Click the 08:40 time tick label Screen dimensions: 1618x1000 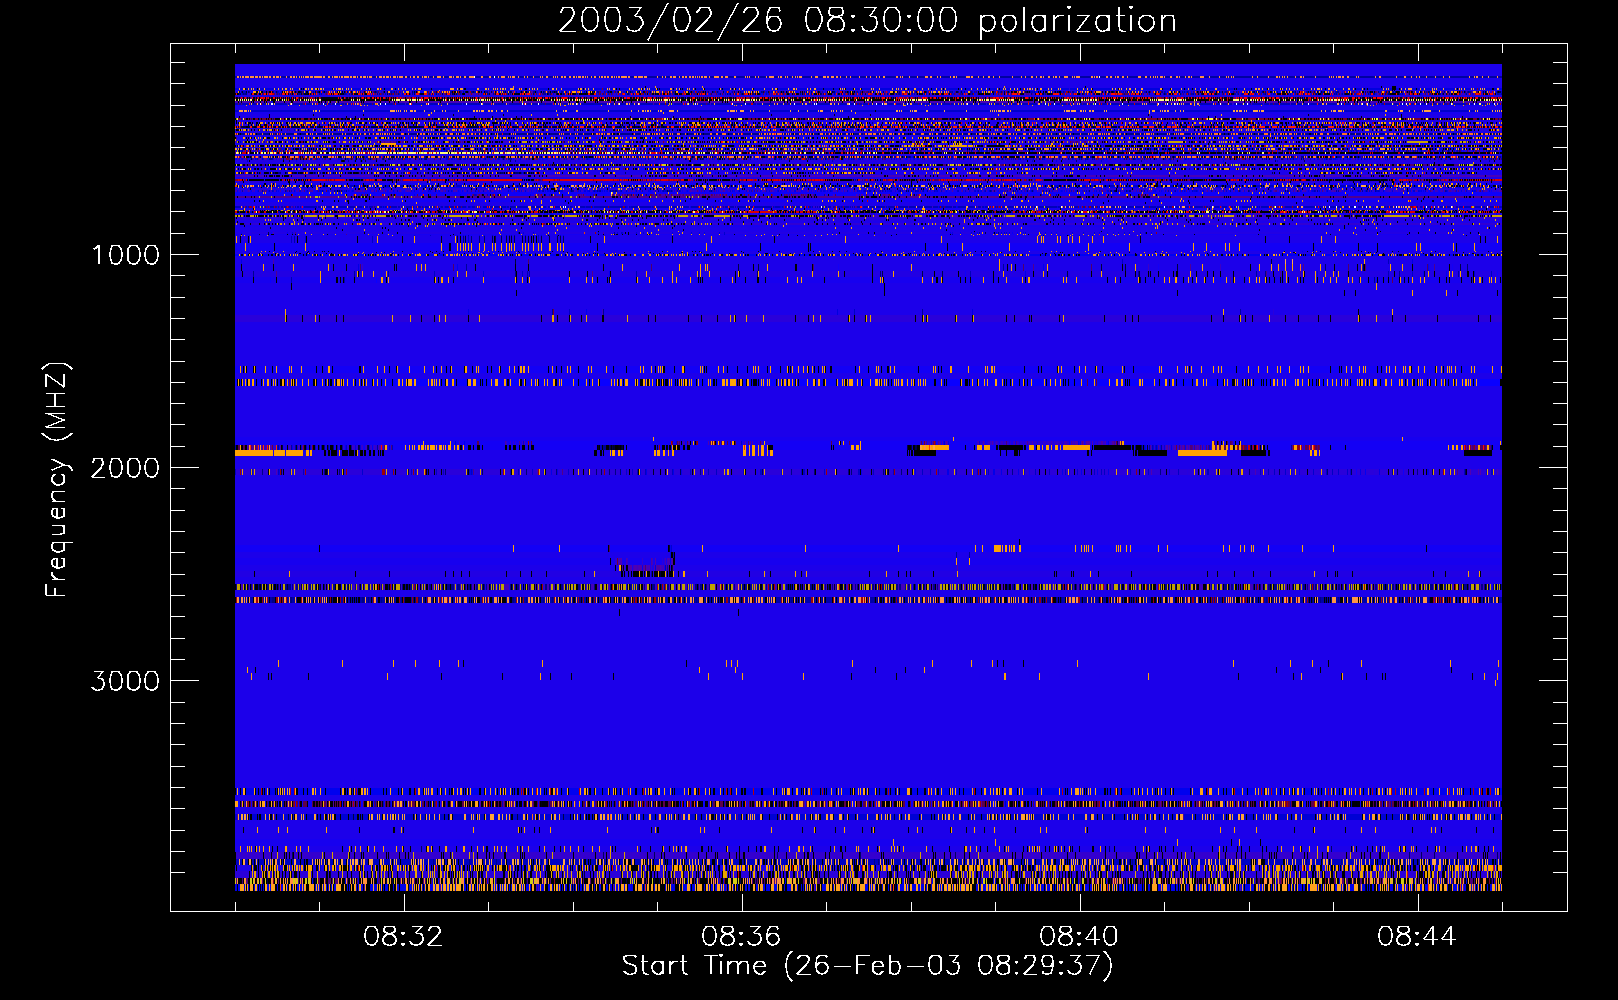[x=1079, y=937]
